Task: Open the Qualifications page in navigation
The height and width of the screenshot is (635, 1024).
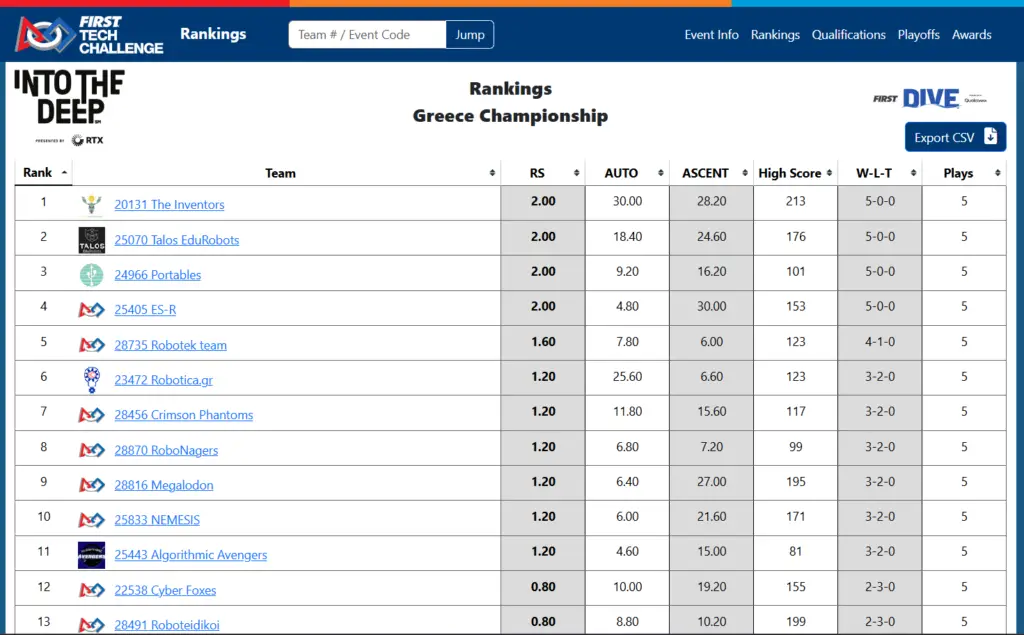Action: tap(848, 35)
